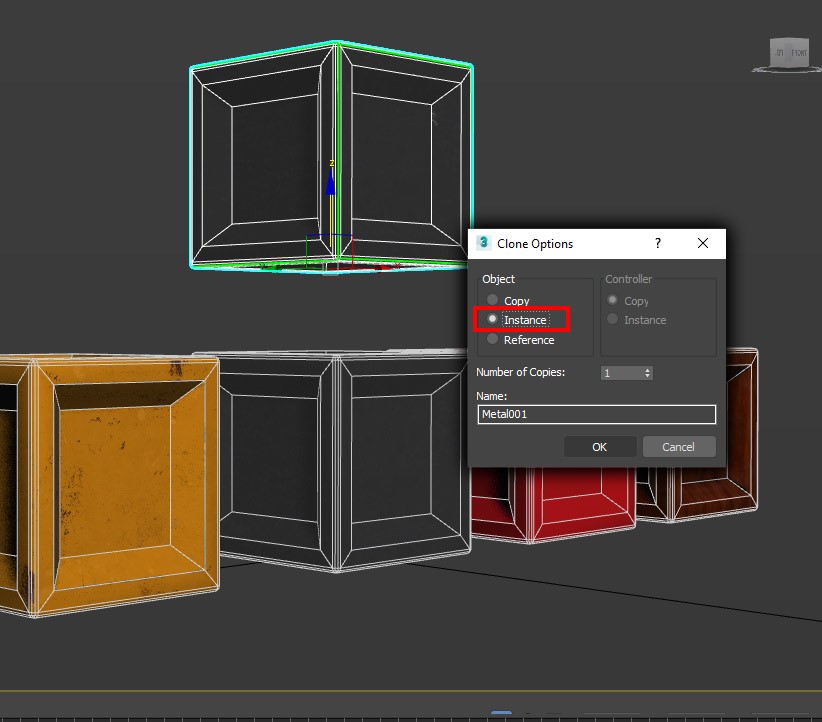This screenshot has height=722, width=822.
Task: Dismiss the dialog with the Cancel button
Action: click(x=679, y=446)
